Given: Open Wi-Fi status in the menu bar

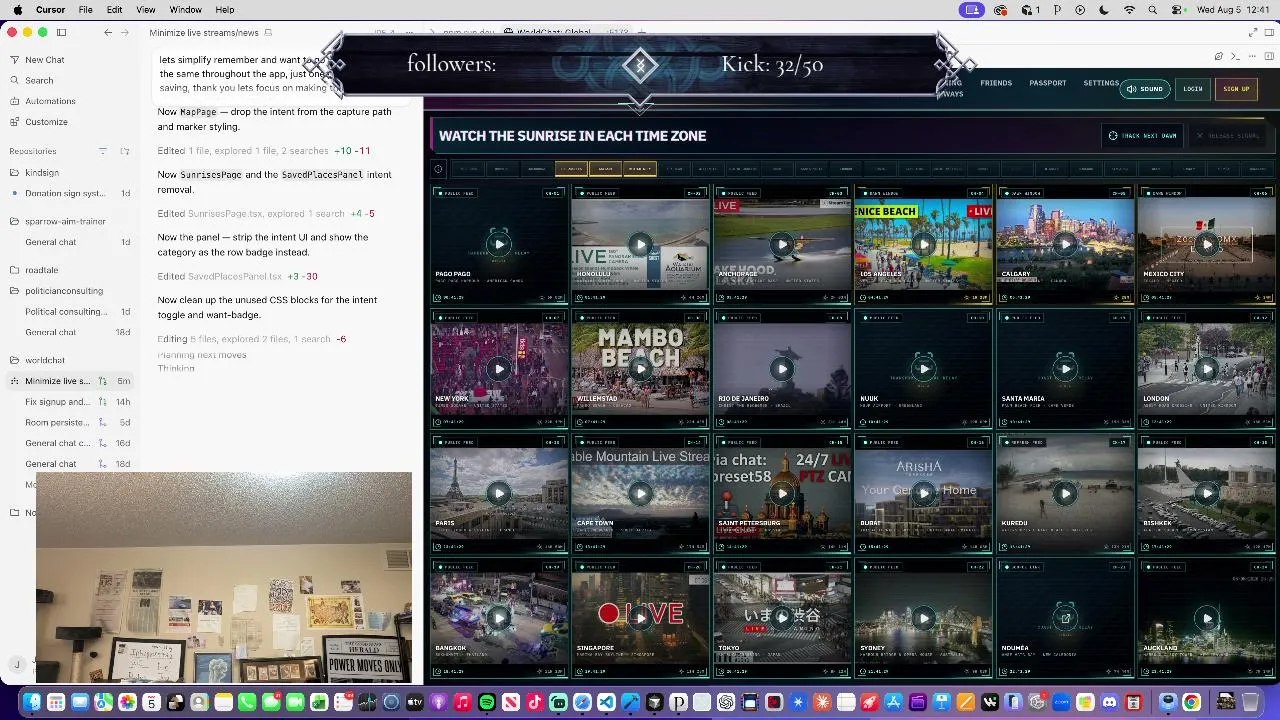Looking at the screenshot, I should 1129,10.
